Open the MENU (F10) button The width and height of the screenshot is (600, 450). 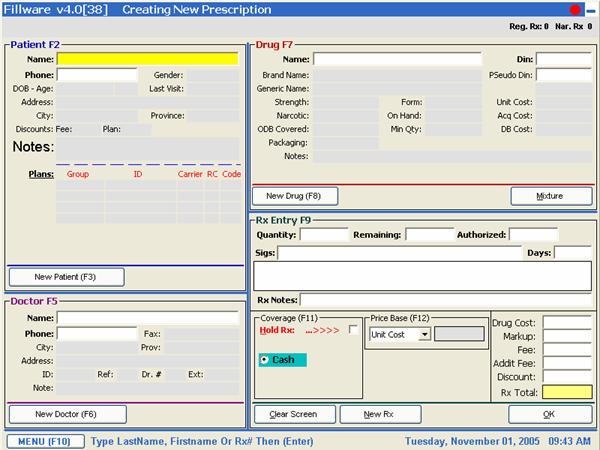[45, 441]
